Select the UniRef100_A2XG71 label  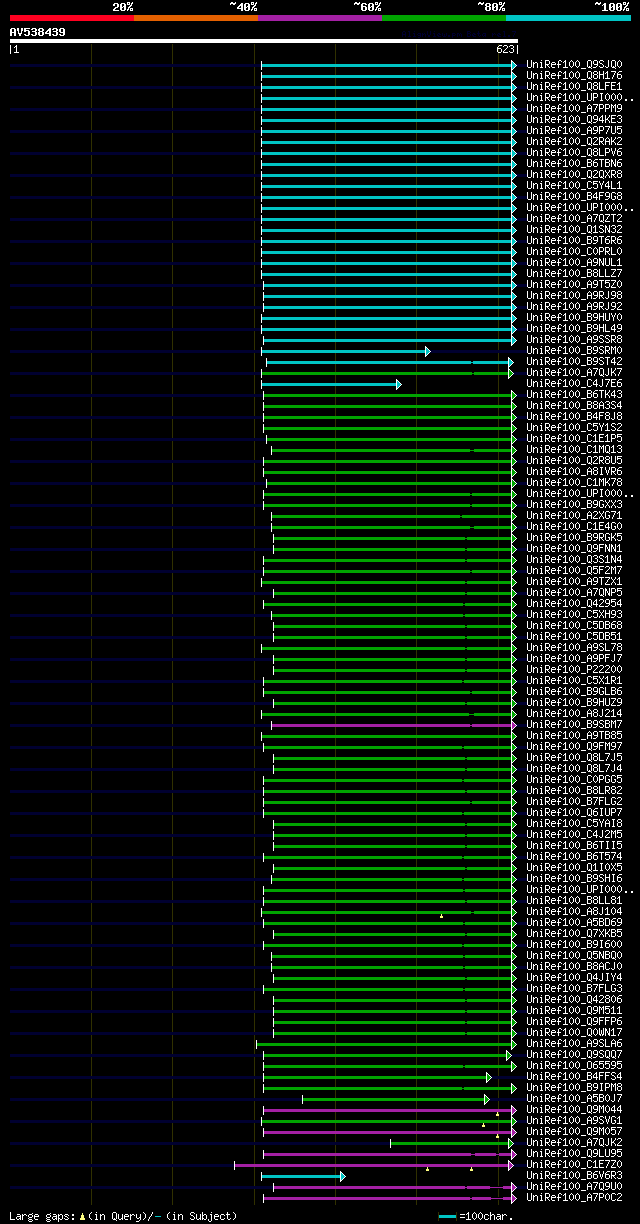(x=574, y=516)
